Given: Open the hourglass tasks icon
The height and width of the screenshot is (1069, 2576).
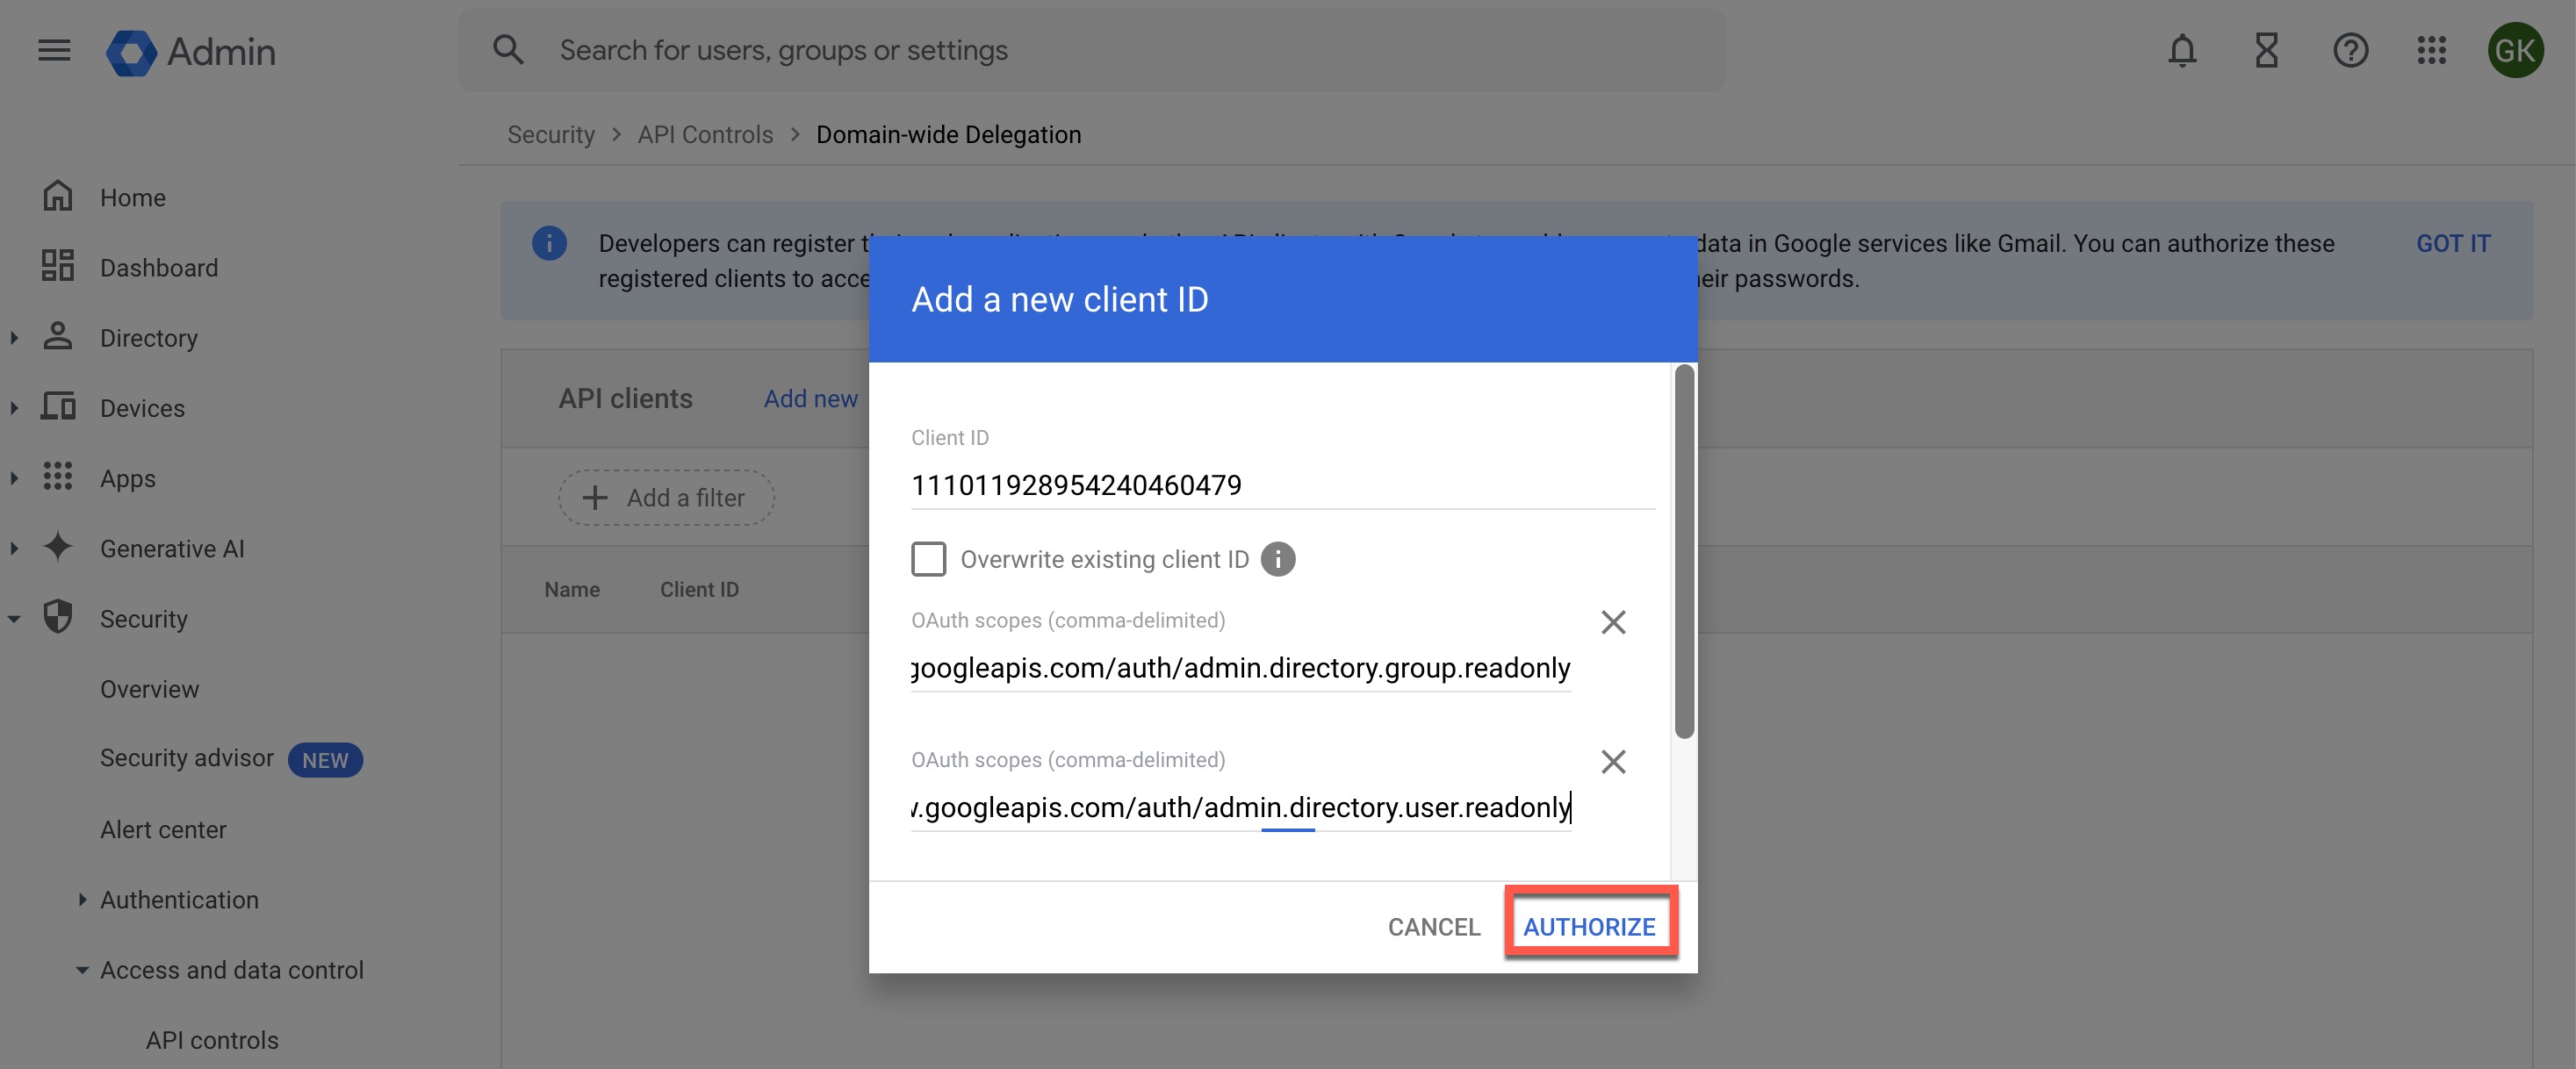Looking at the screenshot, I should 2266,50.
